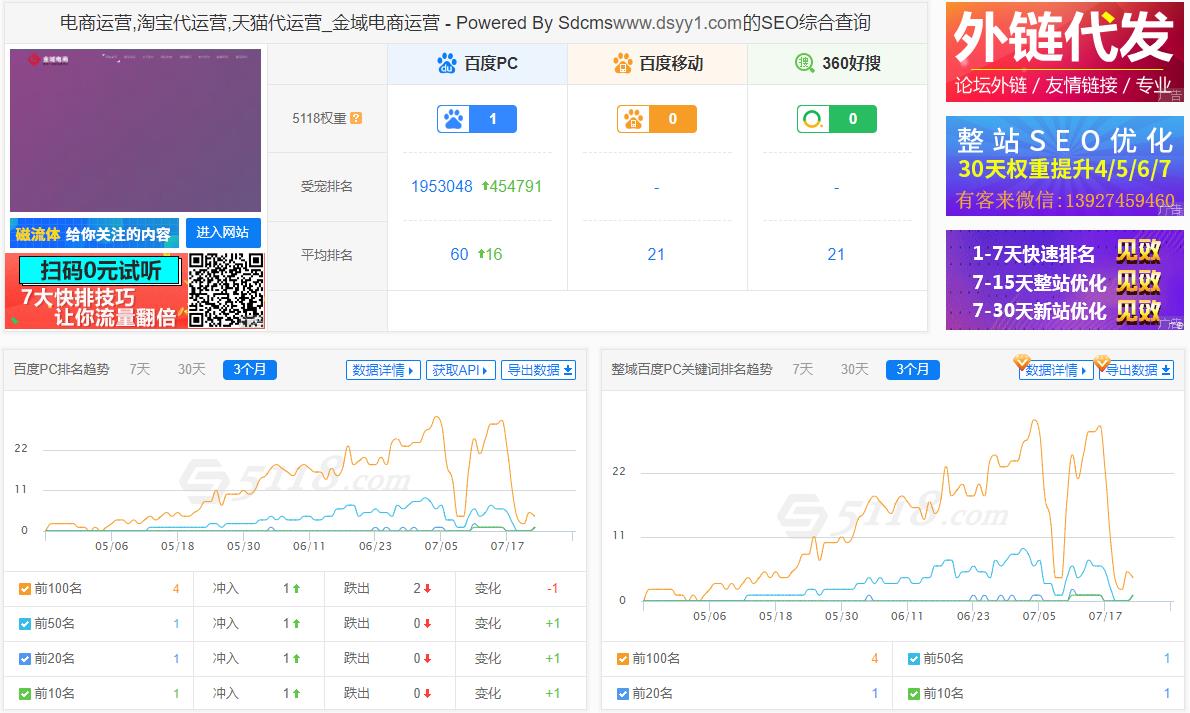The image size is (1190, 713).
Task: Toggle 前50名 checkbox in left chart legend
Action: pos(25,623)
